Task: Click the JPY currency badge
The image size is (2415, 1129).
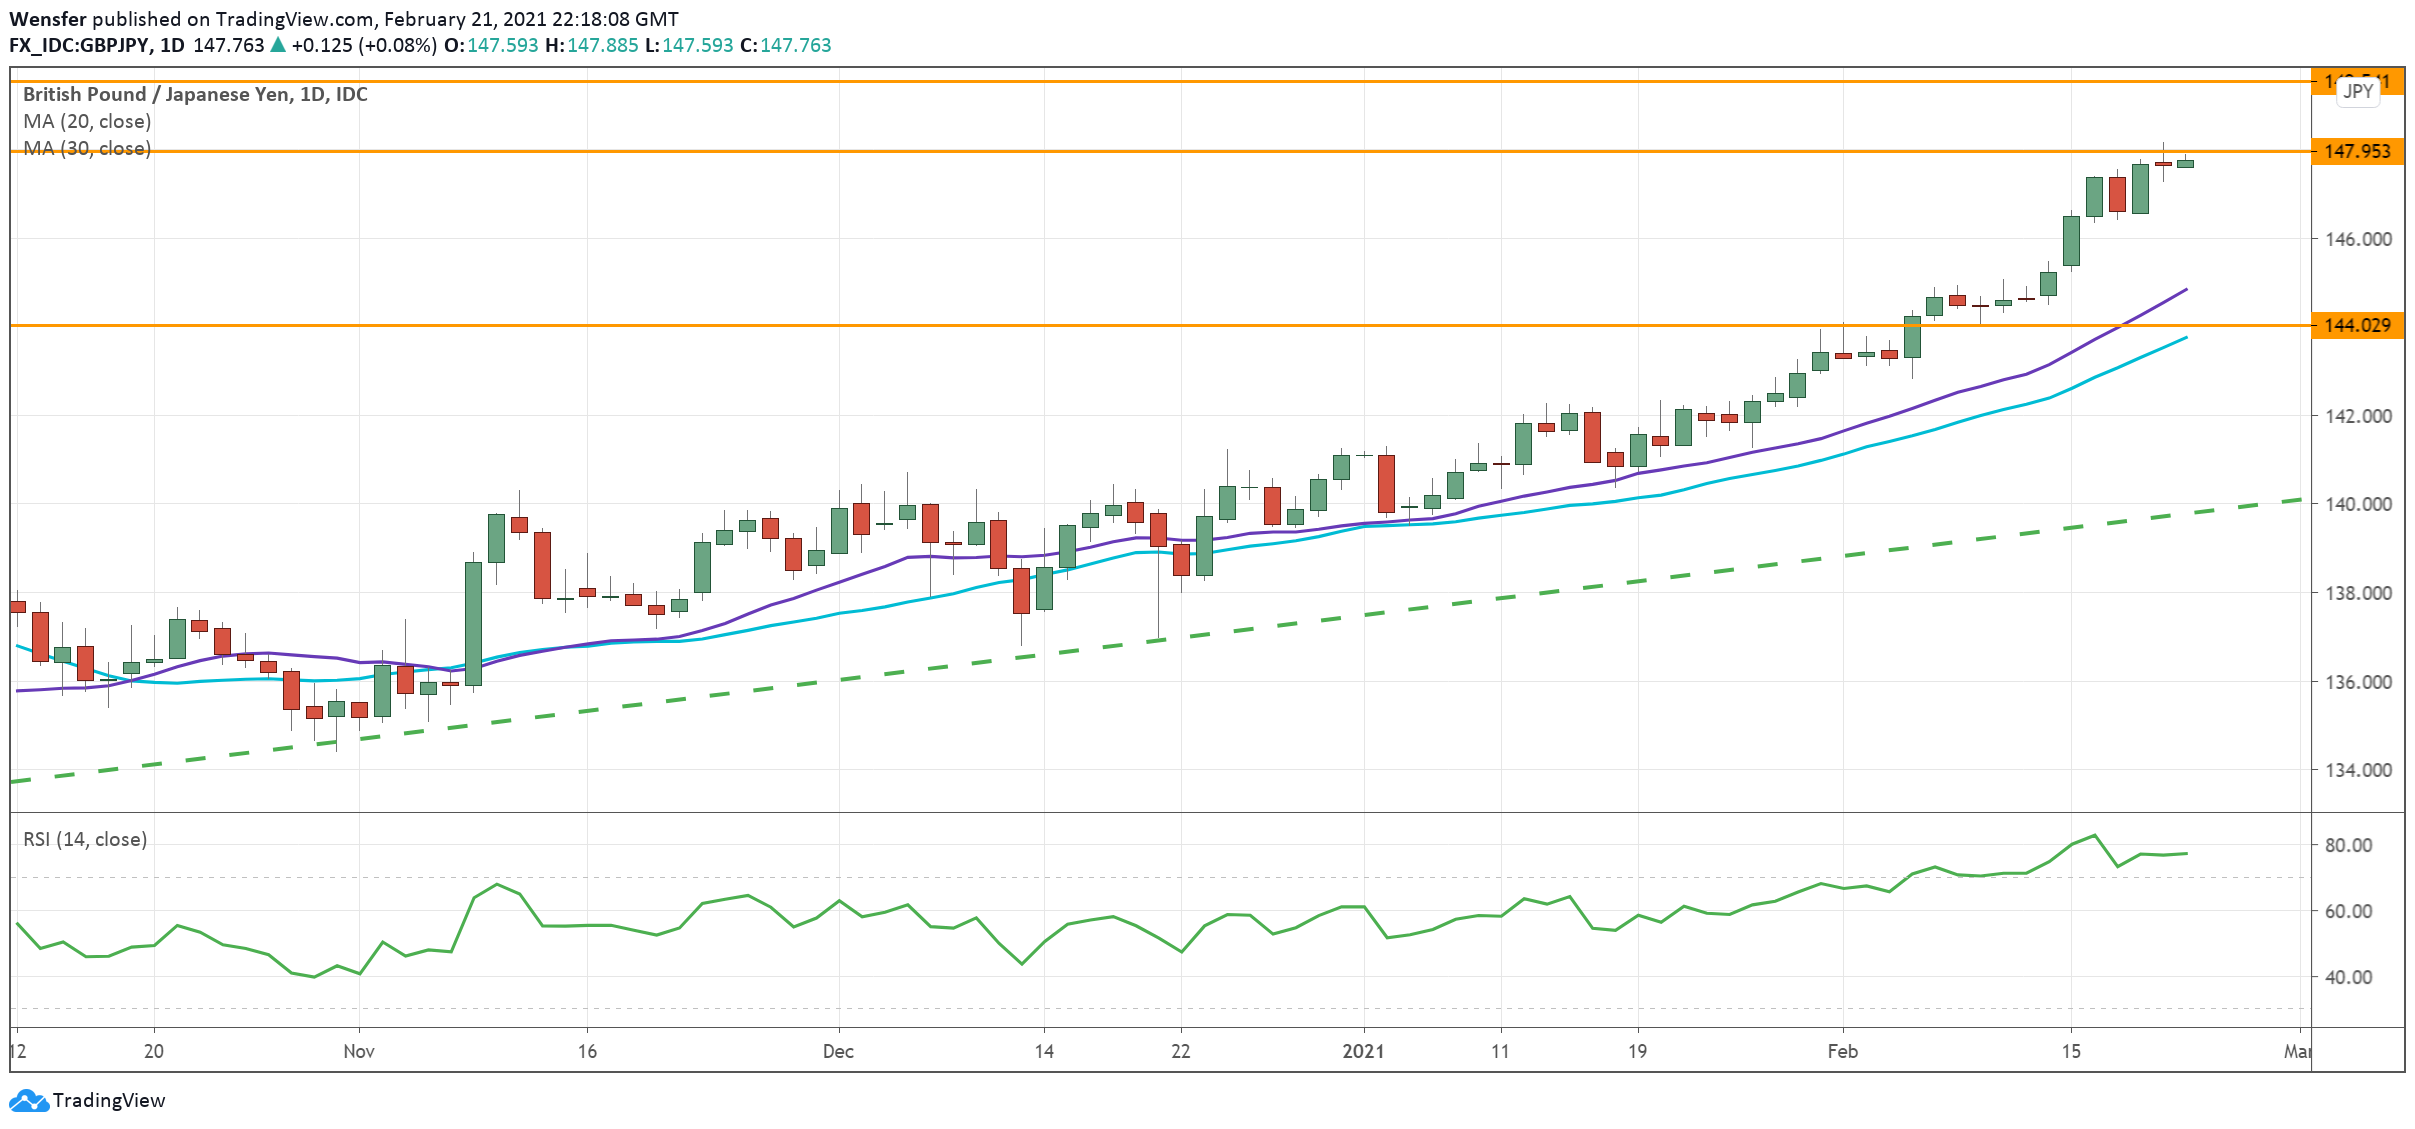Action: pos(2358,91)
